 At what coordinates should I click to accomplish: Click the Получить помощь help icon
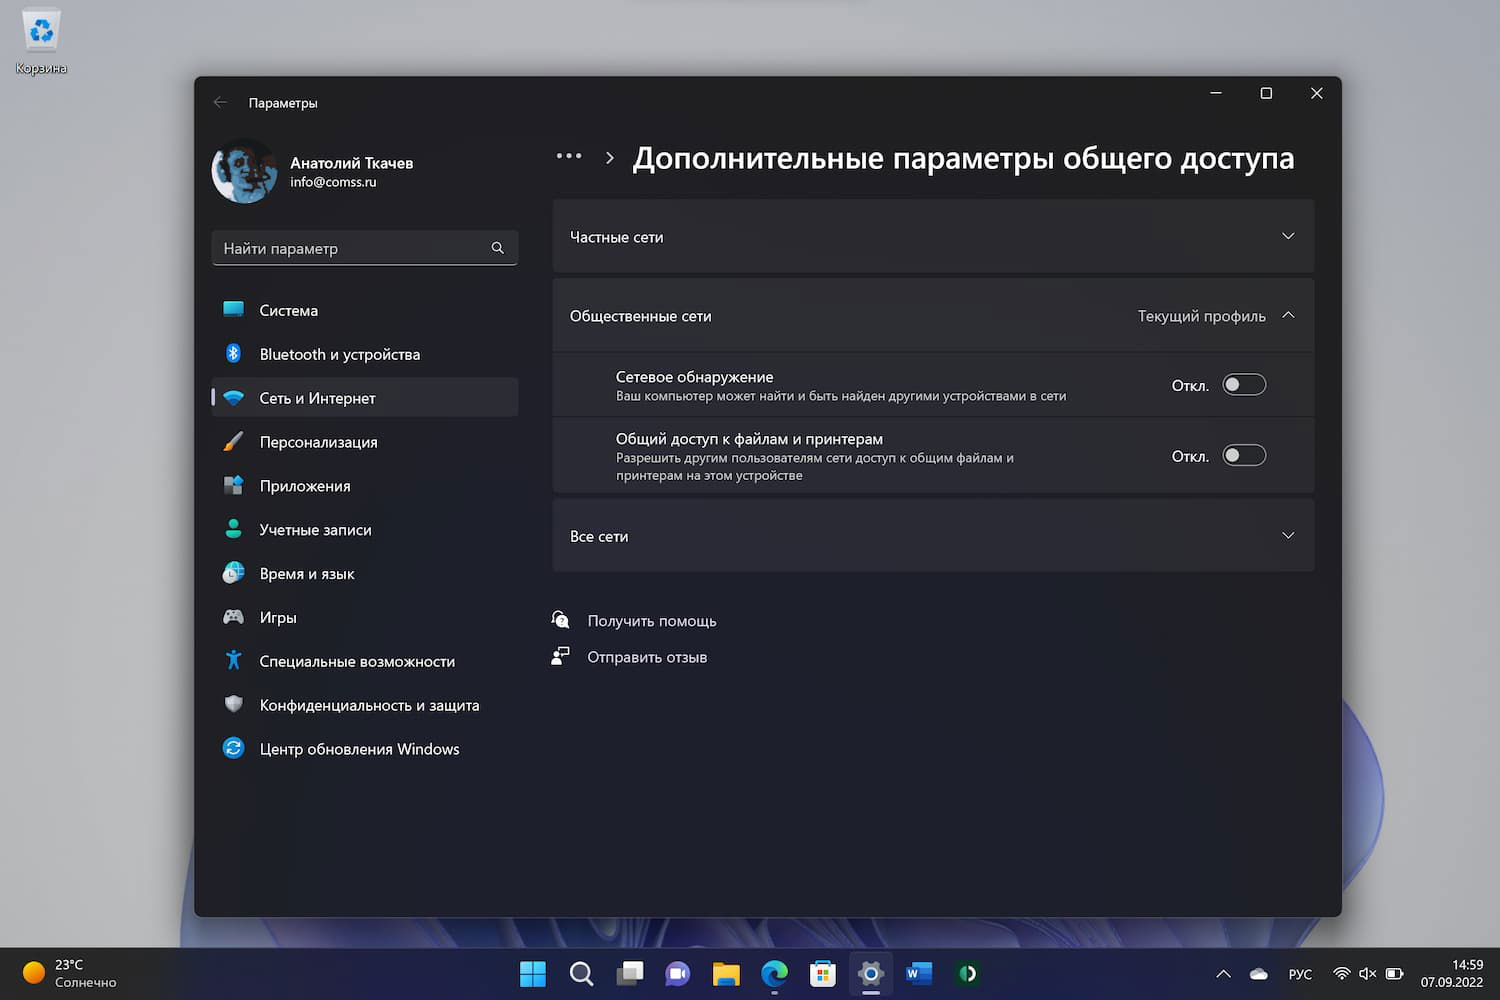pyautogui.click(x=561, y=620)
